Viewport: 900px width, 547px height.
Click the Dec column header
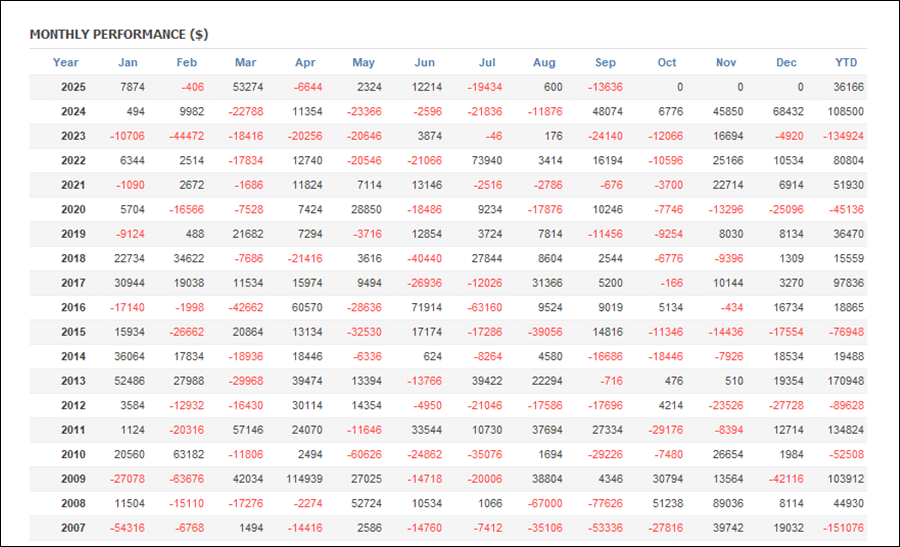pyautogui.click(x=786, y=62)
